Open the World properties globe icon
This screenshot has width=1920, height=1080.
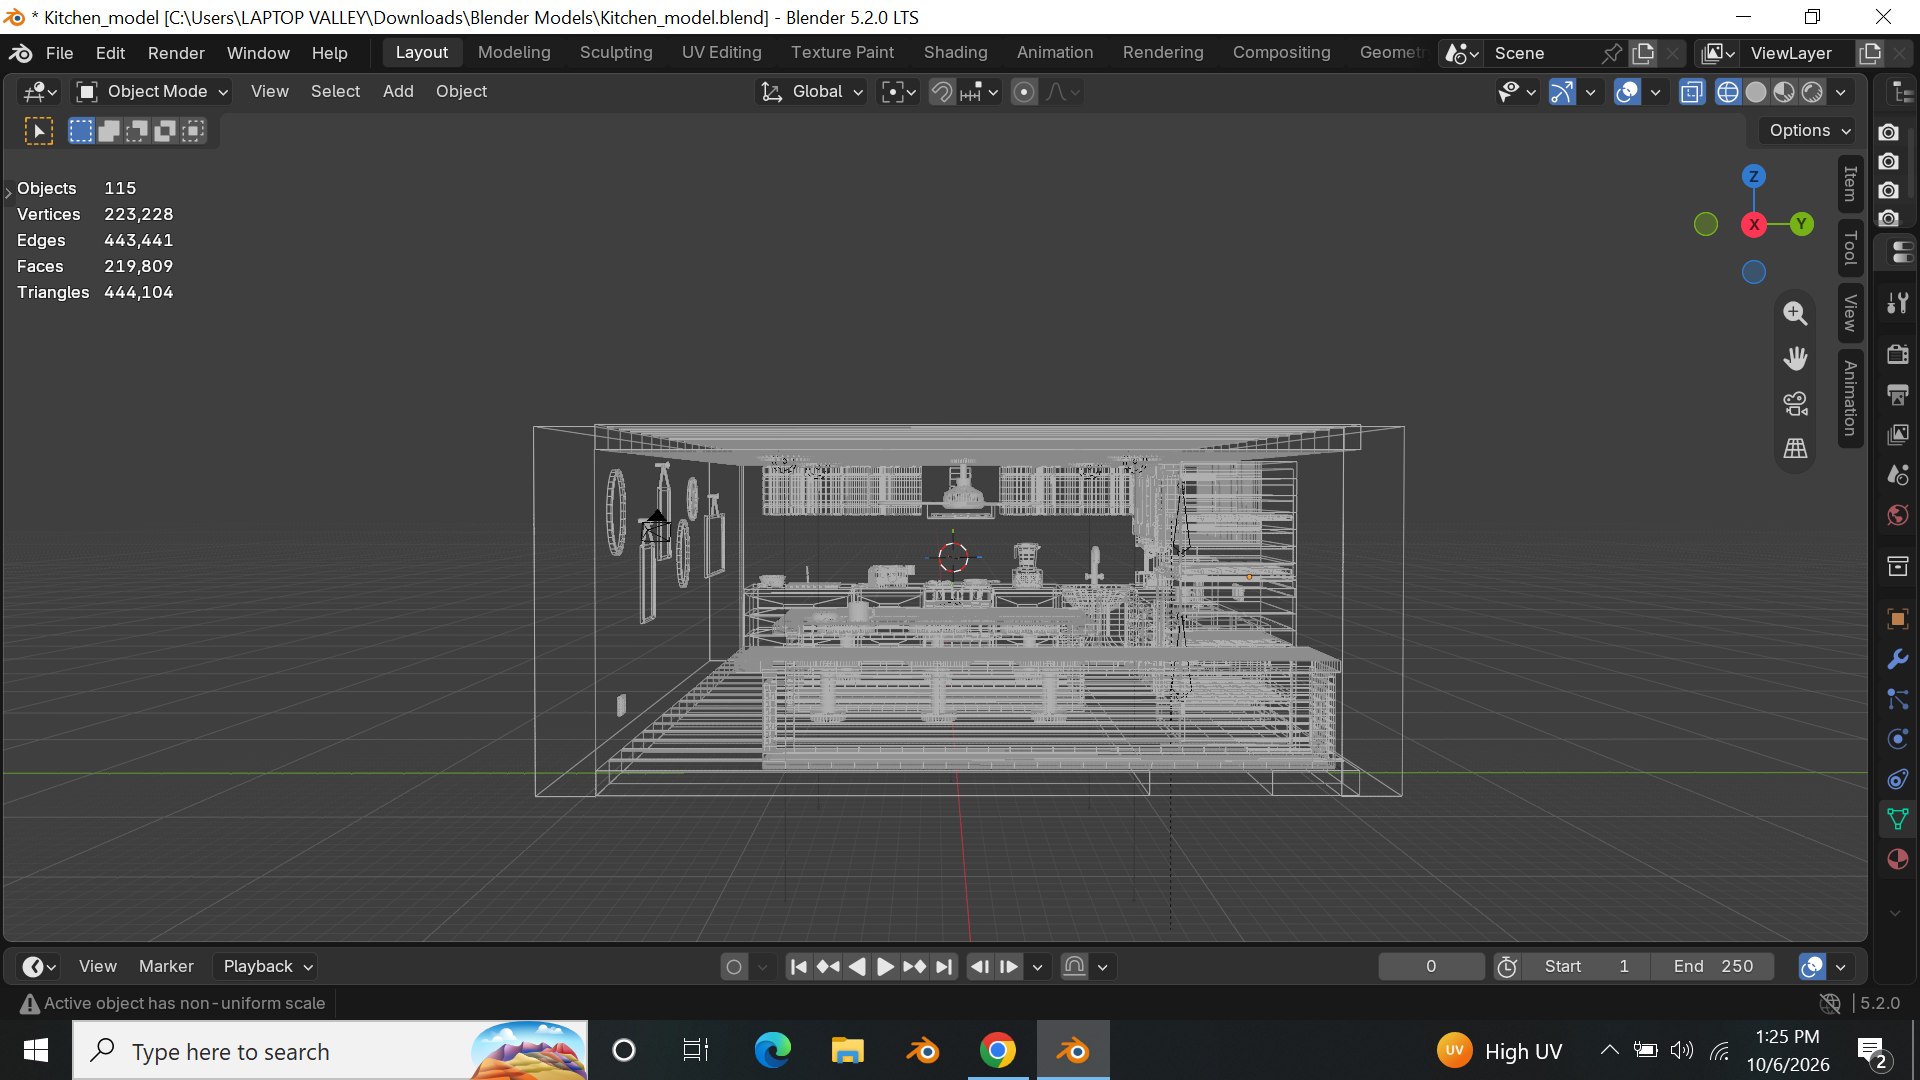1897,515
